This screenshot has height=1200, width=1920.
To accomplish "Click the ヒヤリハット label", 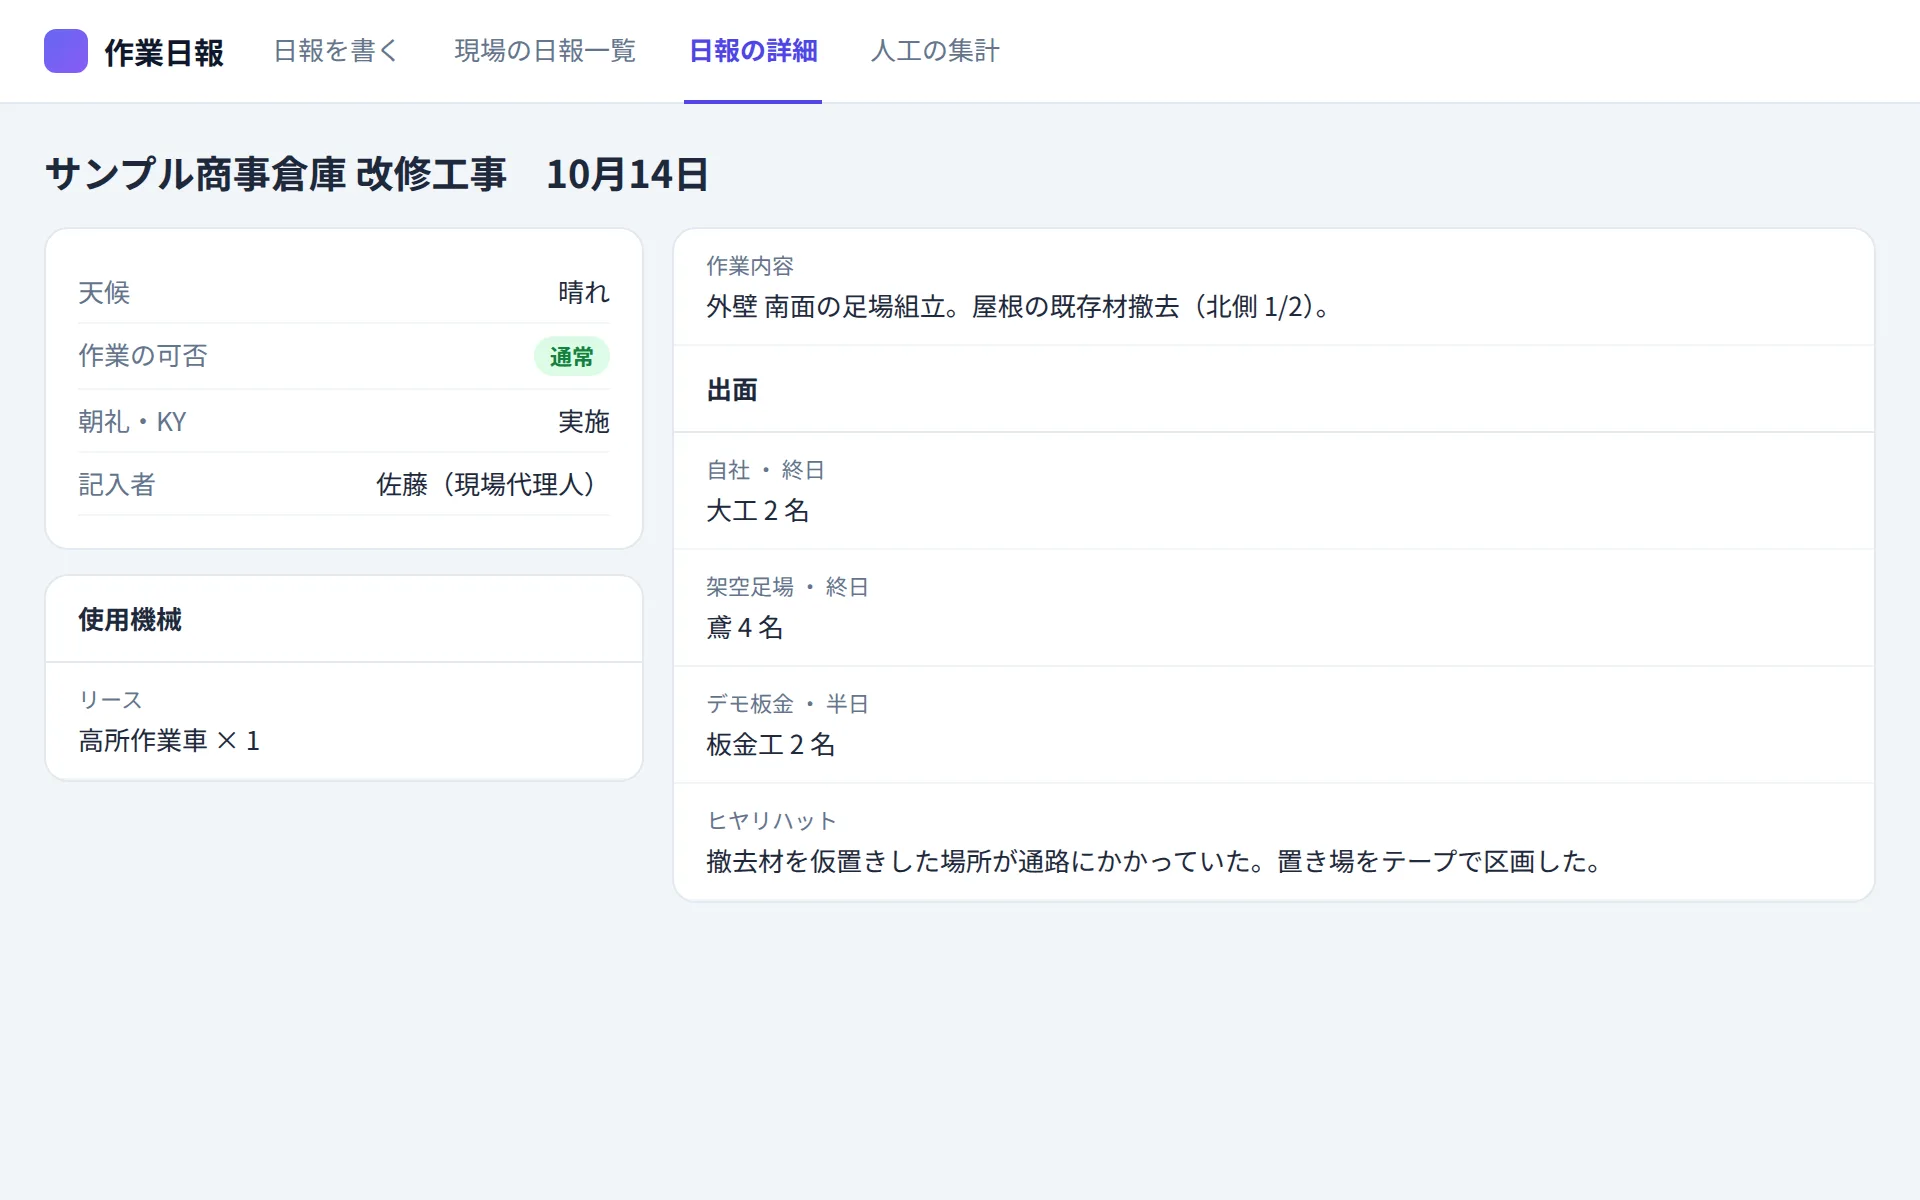I will click(x=772, y=821).
